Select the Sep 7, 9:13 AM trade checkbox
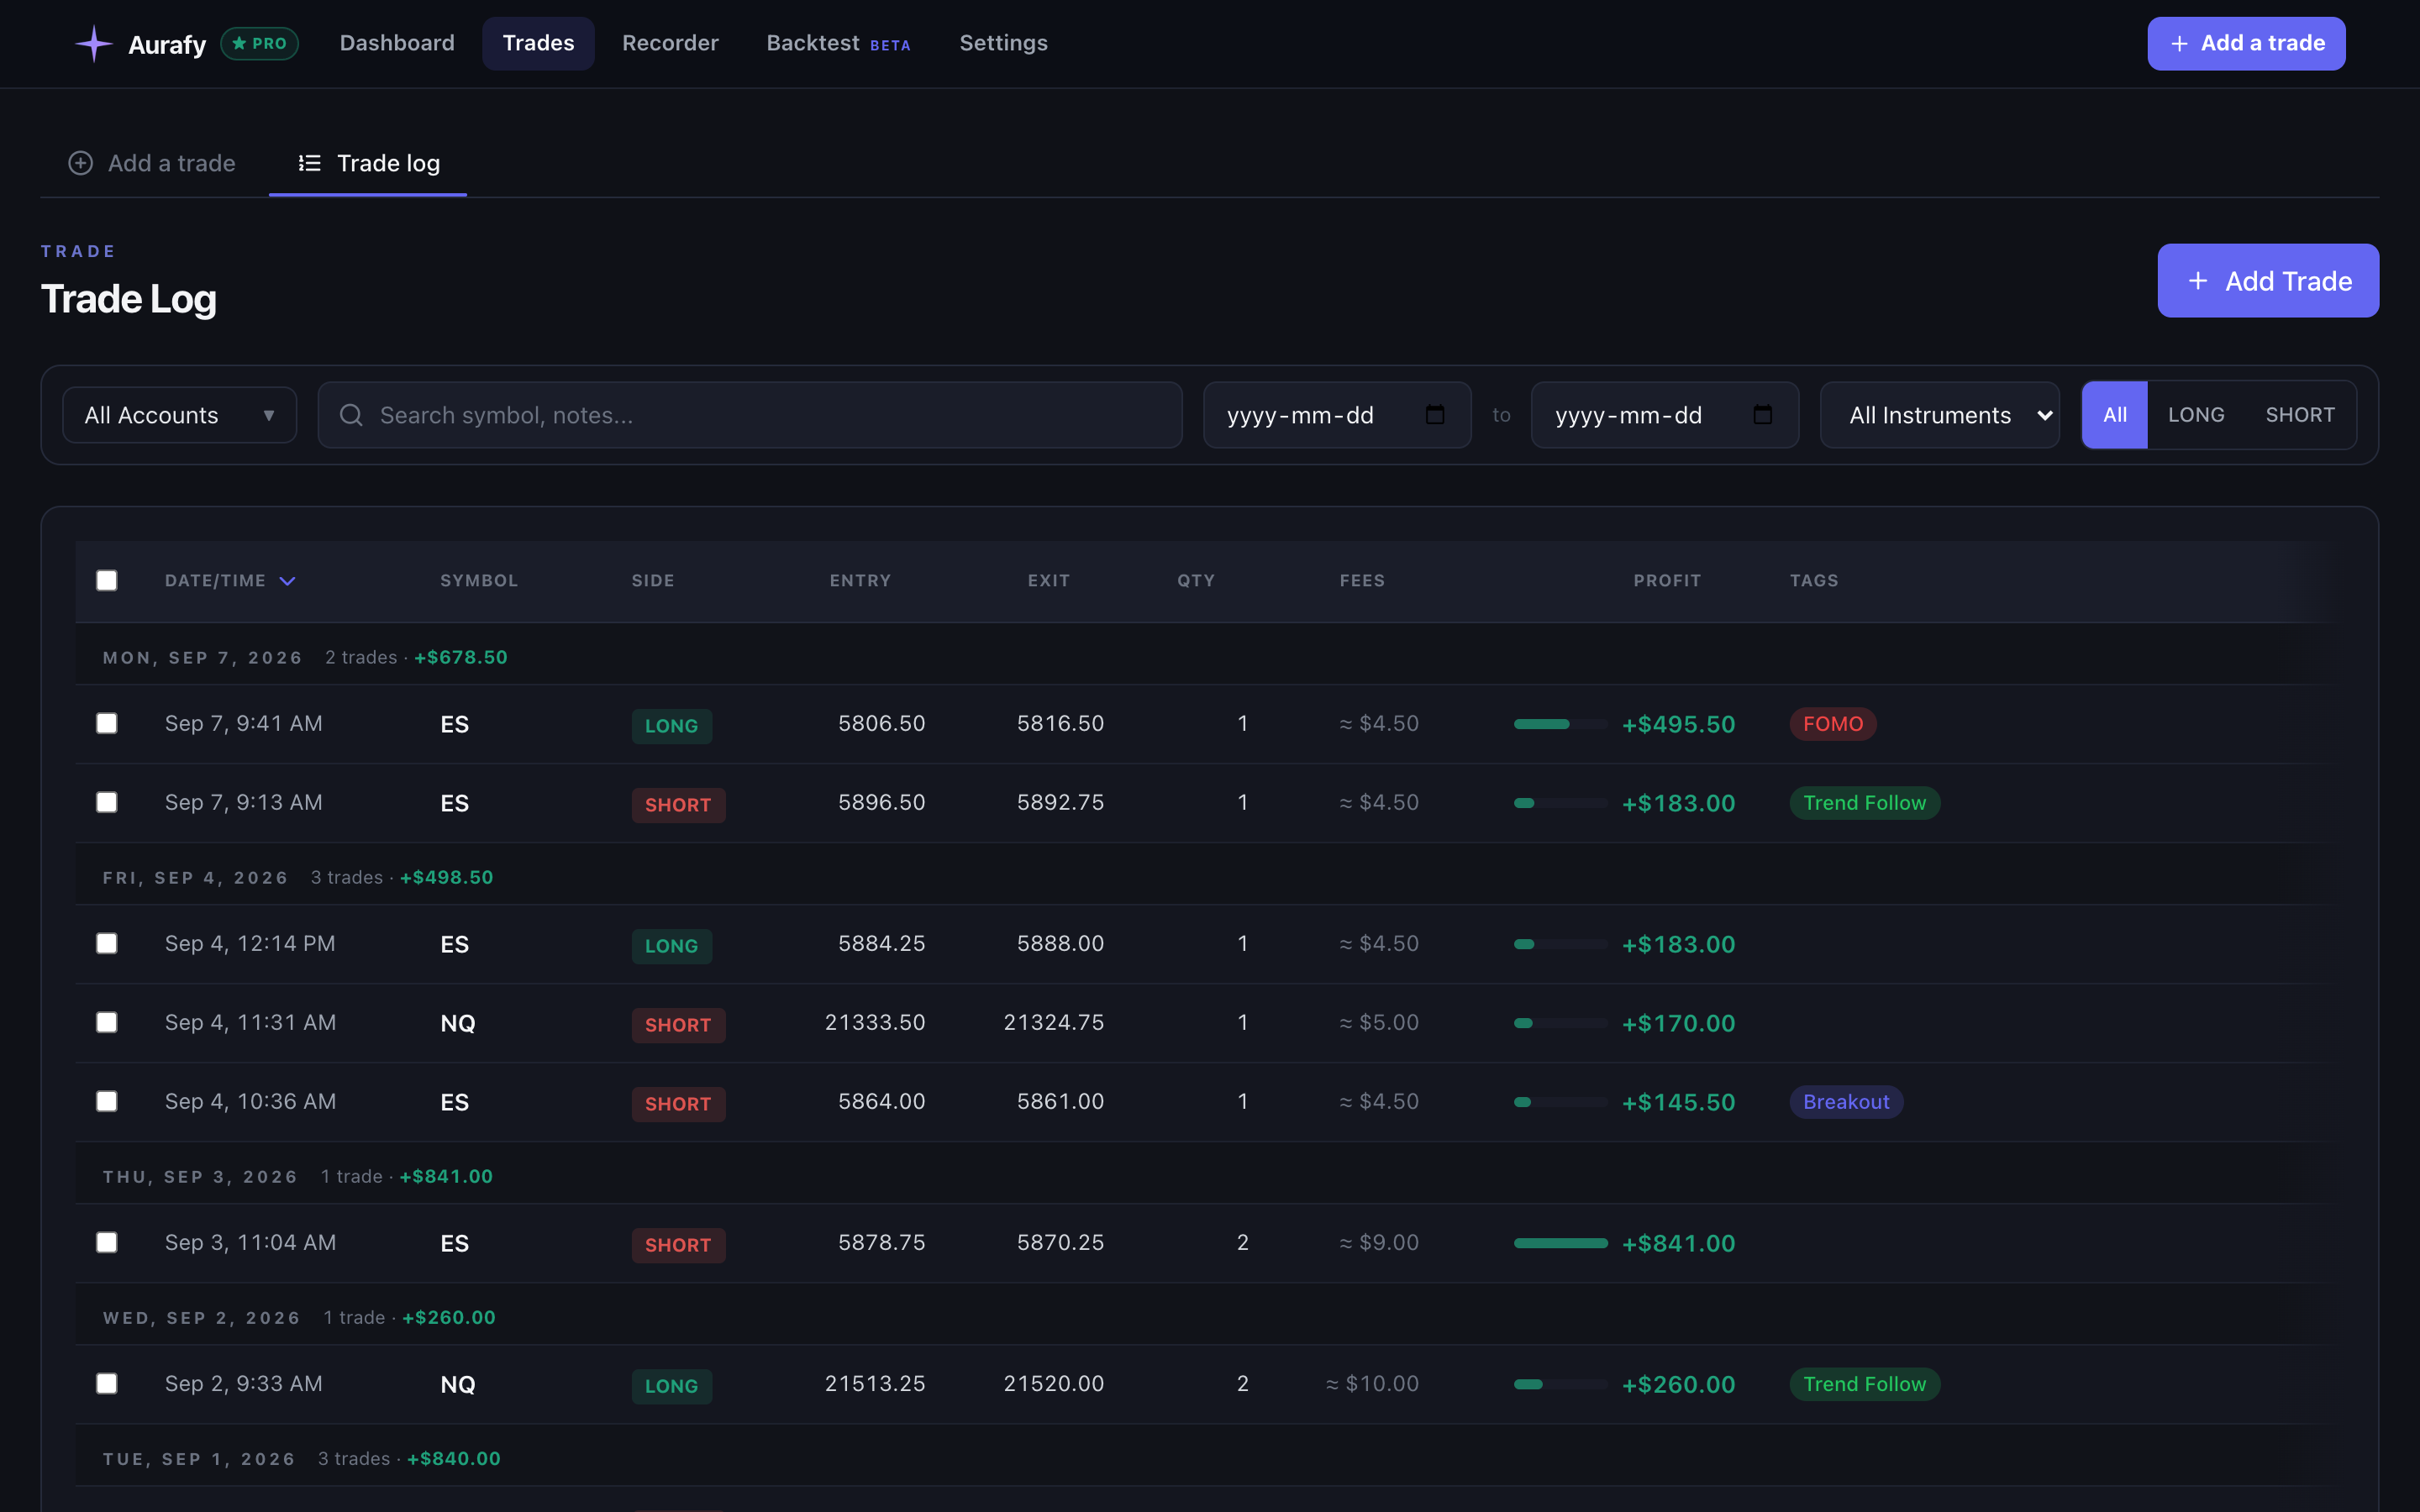 [x=107, y=802]
